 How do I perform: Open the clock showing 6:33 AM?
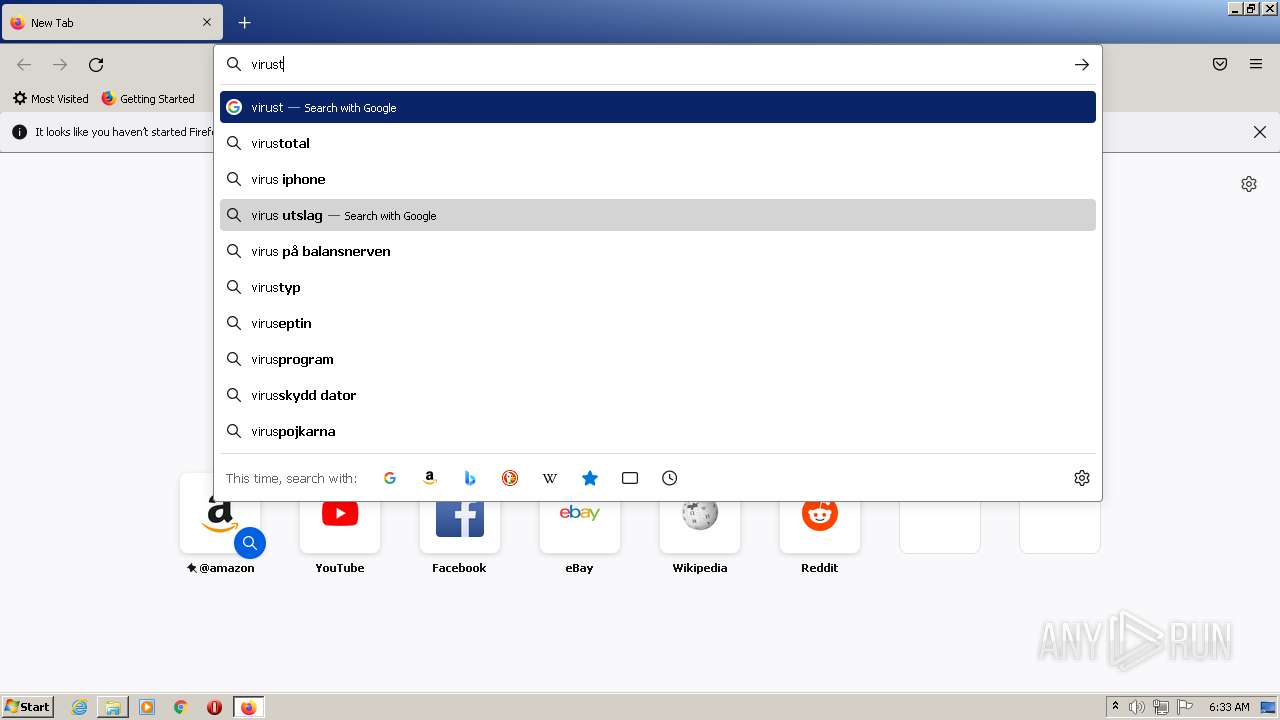pos(1229,707)
